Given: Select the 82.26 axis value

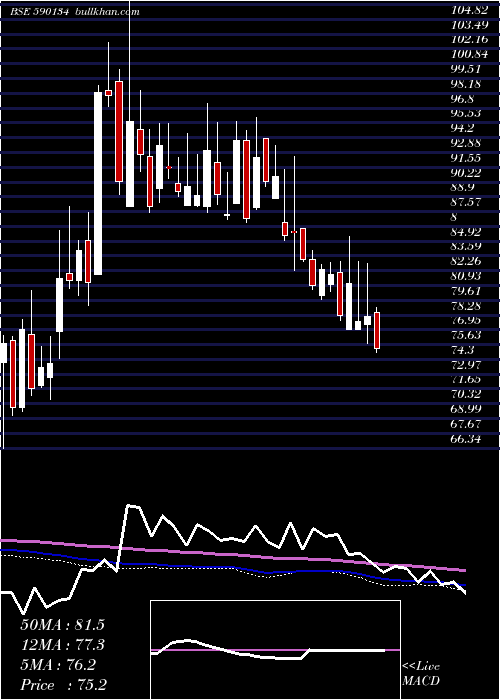Looking at the screenshot, I should [x=466, y=261].
